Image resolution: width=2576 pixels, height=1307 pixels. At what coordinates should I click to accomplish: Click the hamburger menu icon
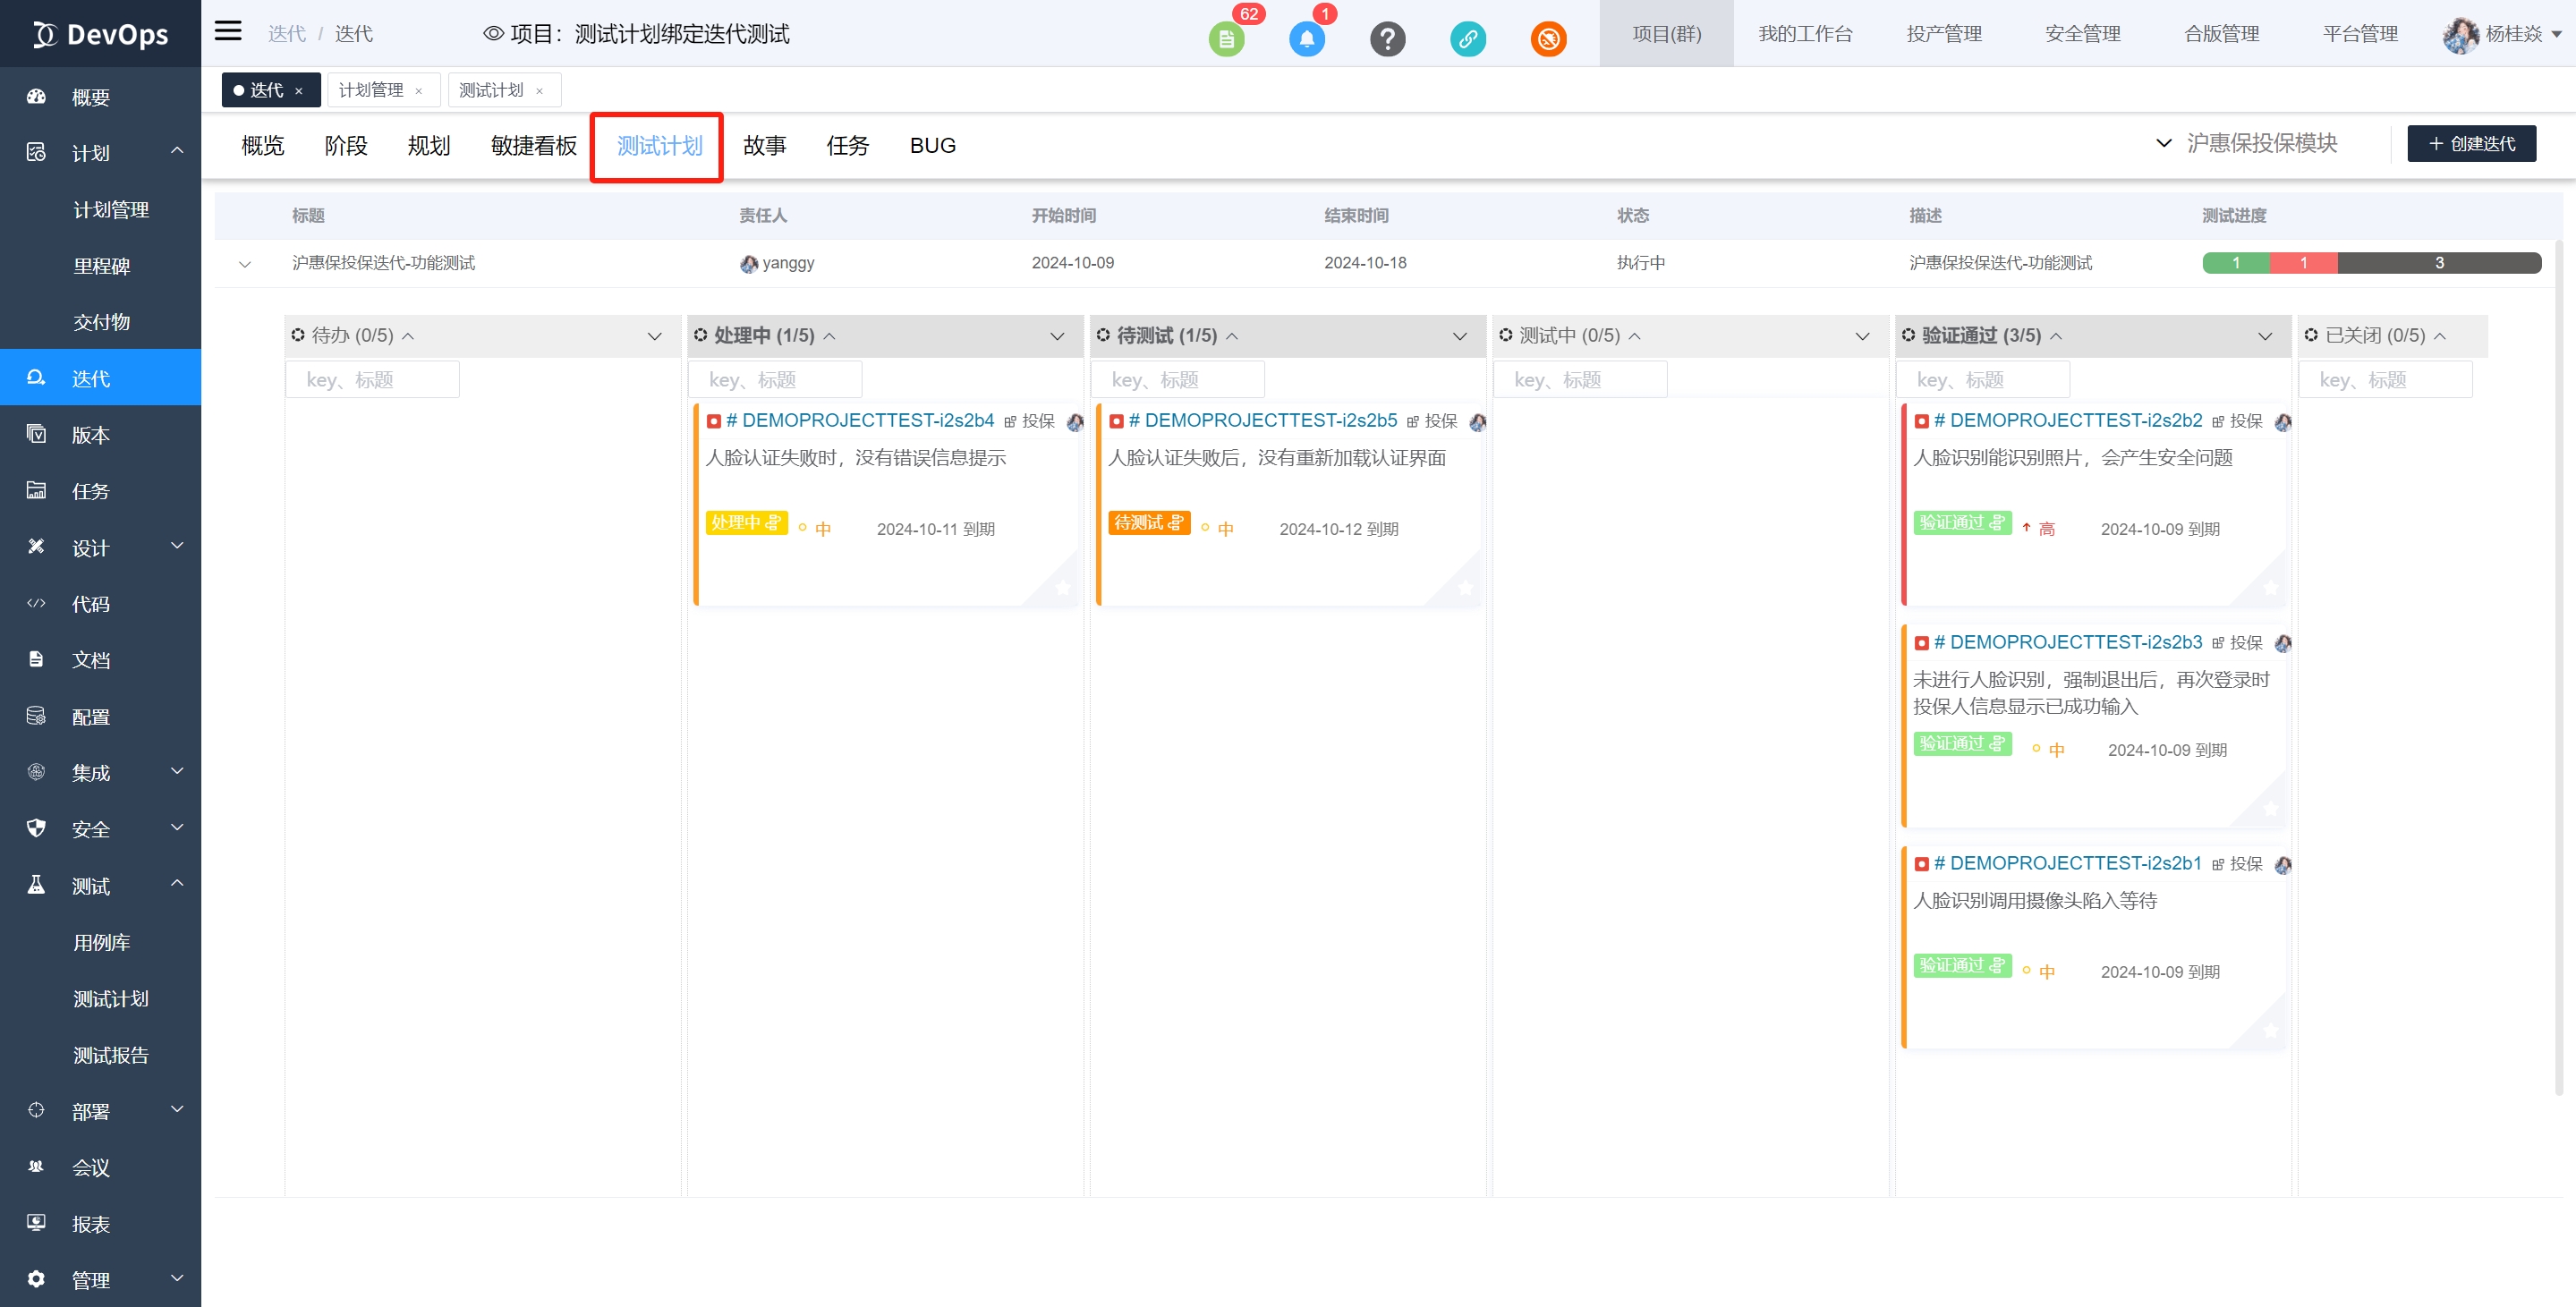(228, 31)
